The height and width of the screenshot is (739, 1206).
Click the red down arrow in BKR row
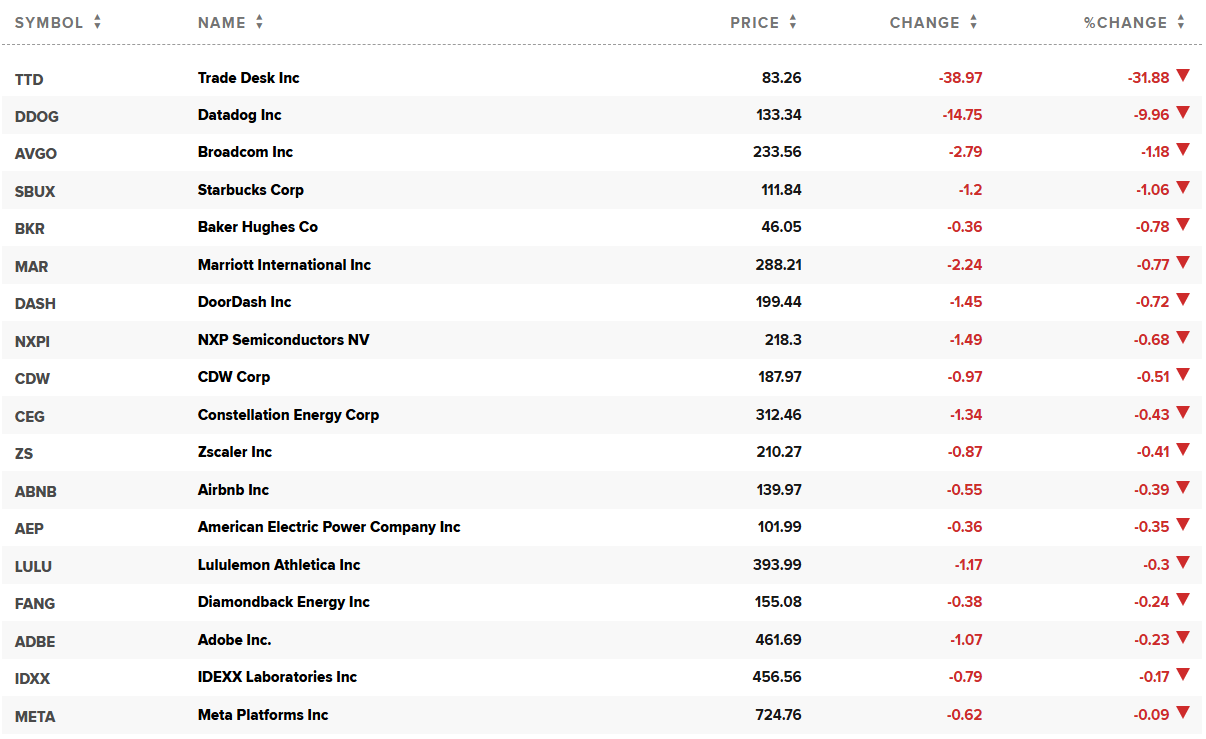(x=1183, y=225)
